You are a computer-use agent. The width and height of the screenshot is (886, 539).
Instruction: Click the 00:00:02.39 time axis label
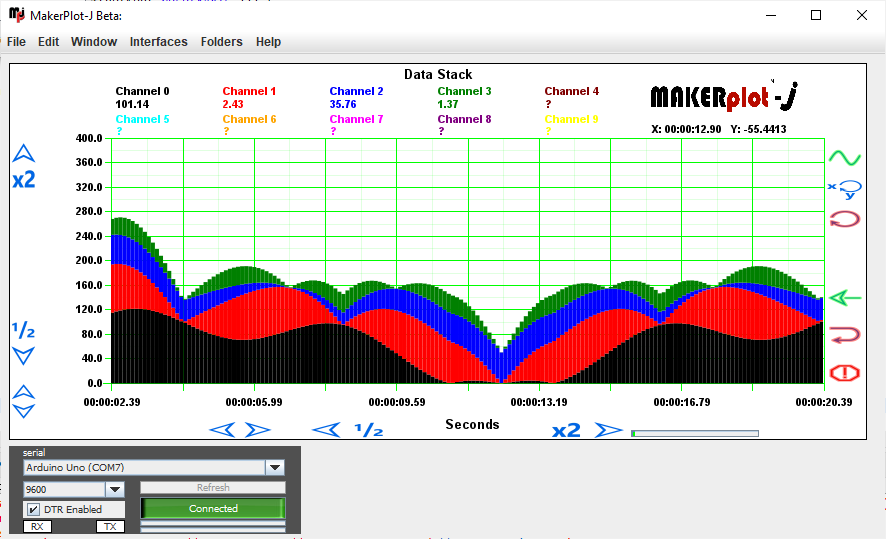coord(112,402)
